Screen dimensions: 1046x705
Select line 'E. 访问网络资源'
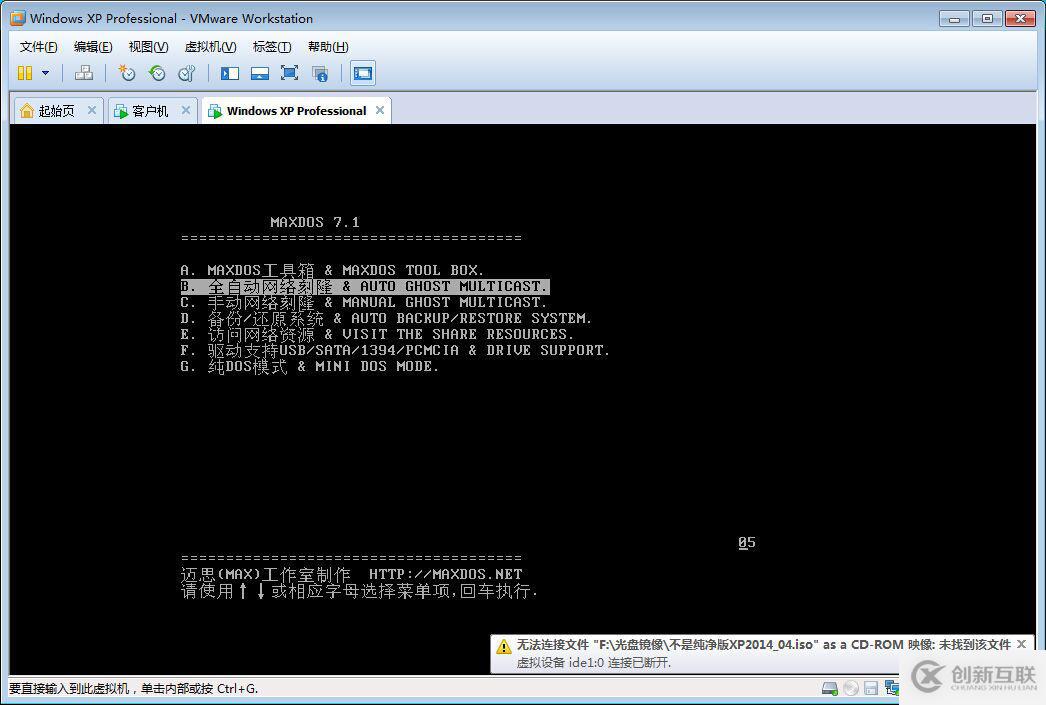[377, 334]
